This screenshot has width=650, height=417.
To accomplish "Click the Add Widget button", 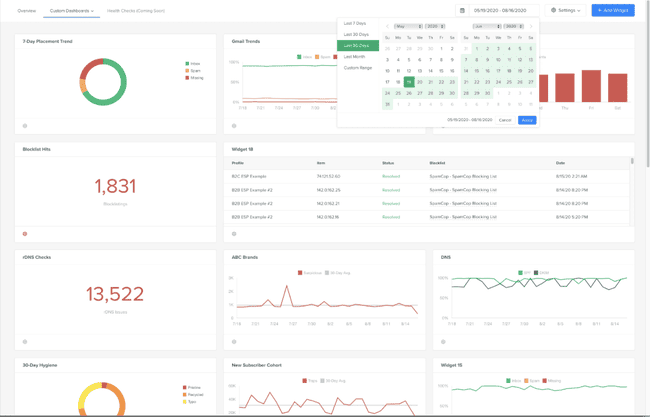I will (612, 10).
